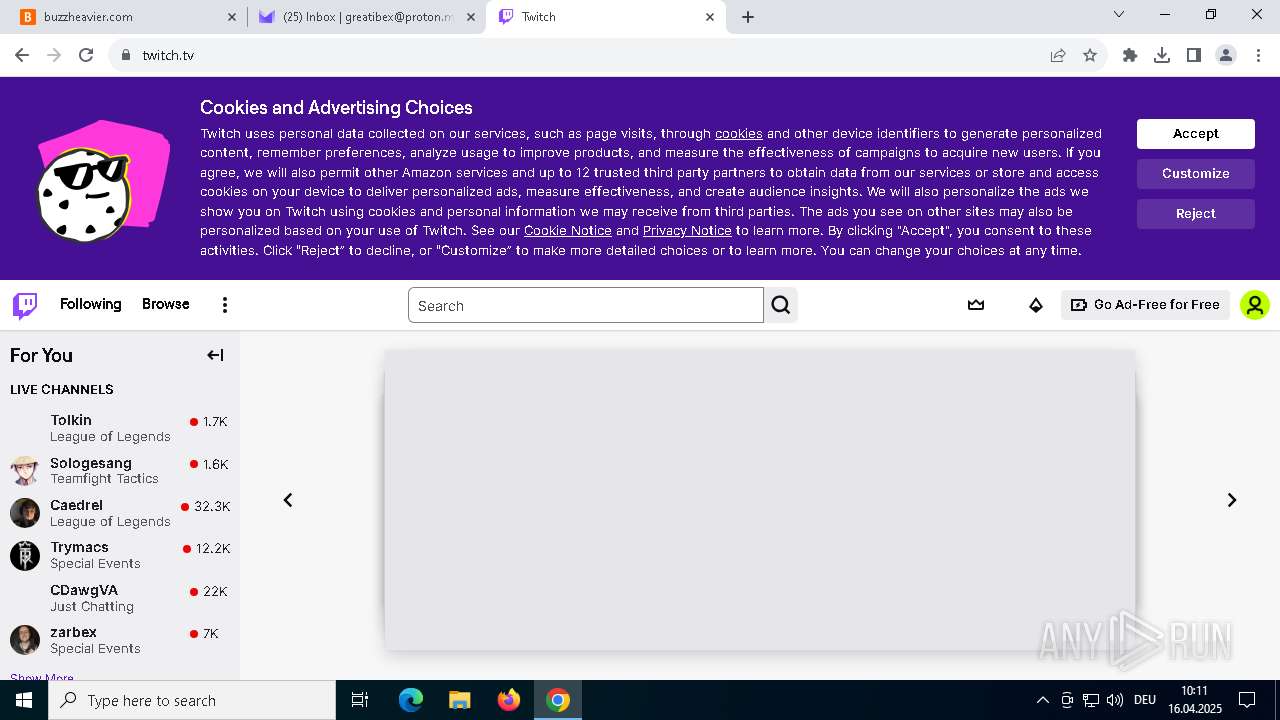Customize cookie choices
This screenshot has width=1280, height=720.
click(x=1196, y=174)
